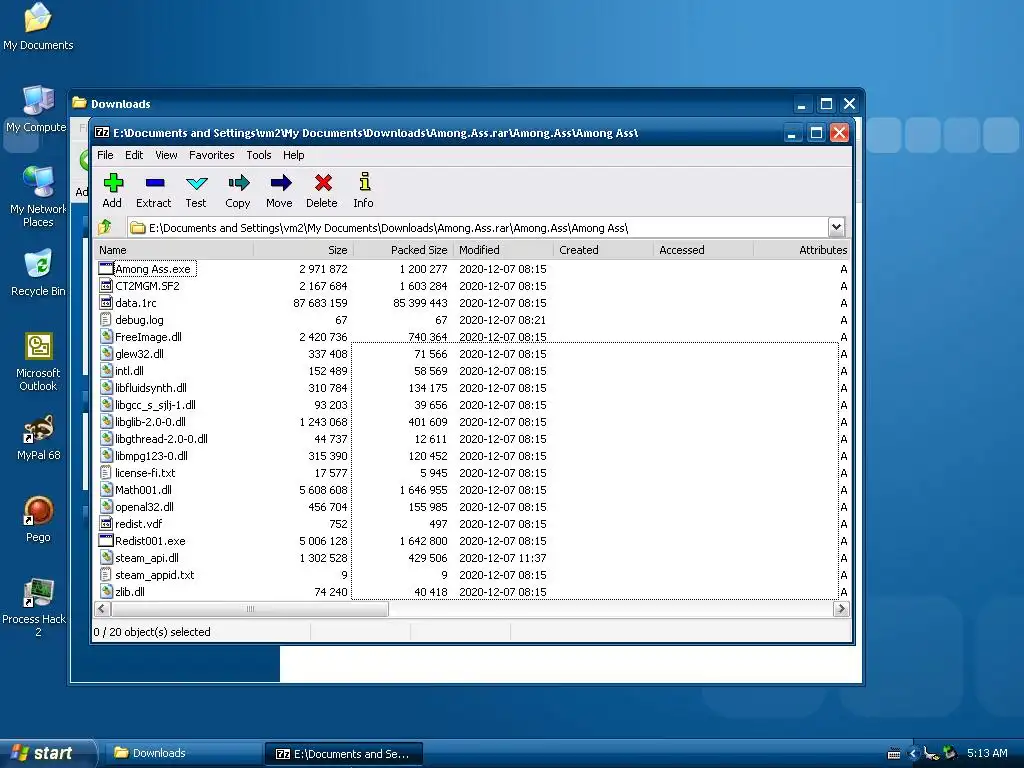
Task: Open the Info properties tool
Action: [x=364, y=182]
